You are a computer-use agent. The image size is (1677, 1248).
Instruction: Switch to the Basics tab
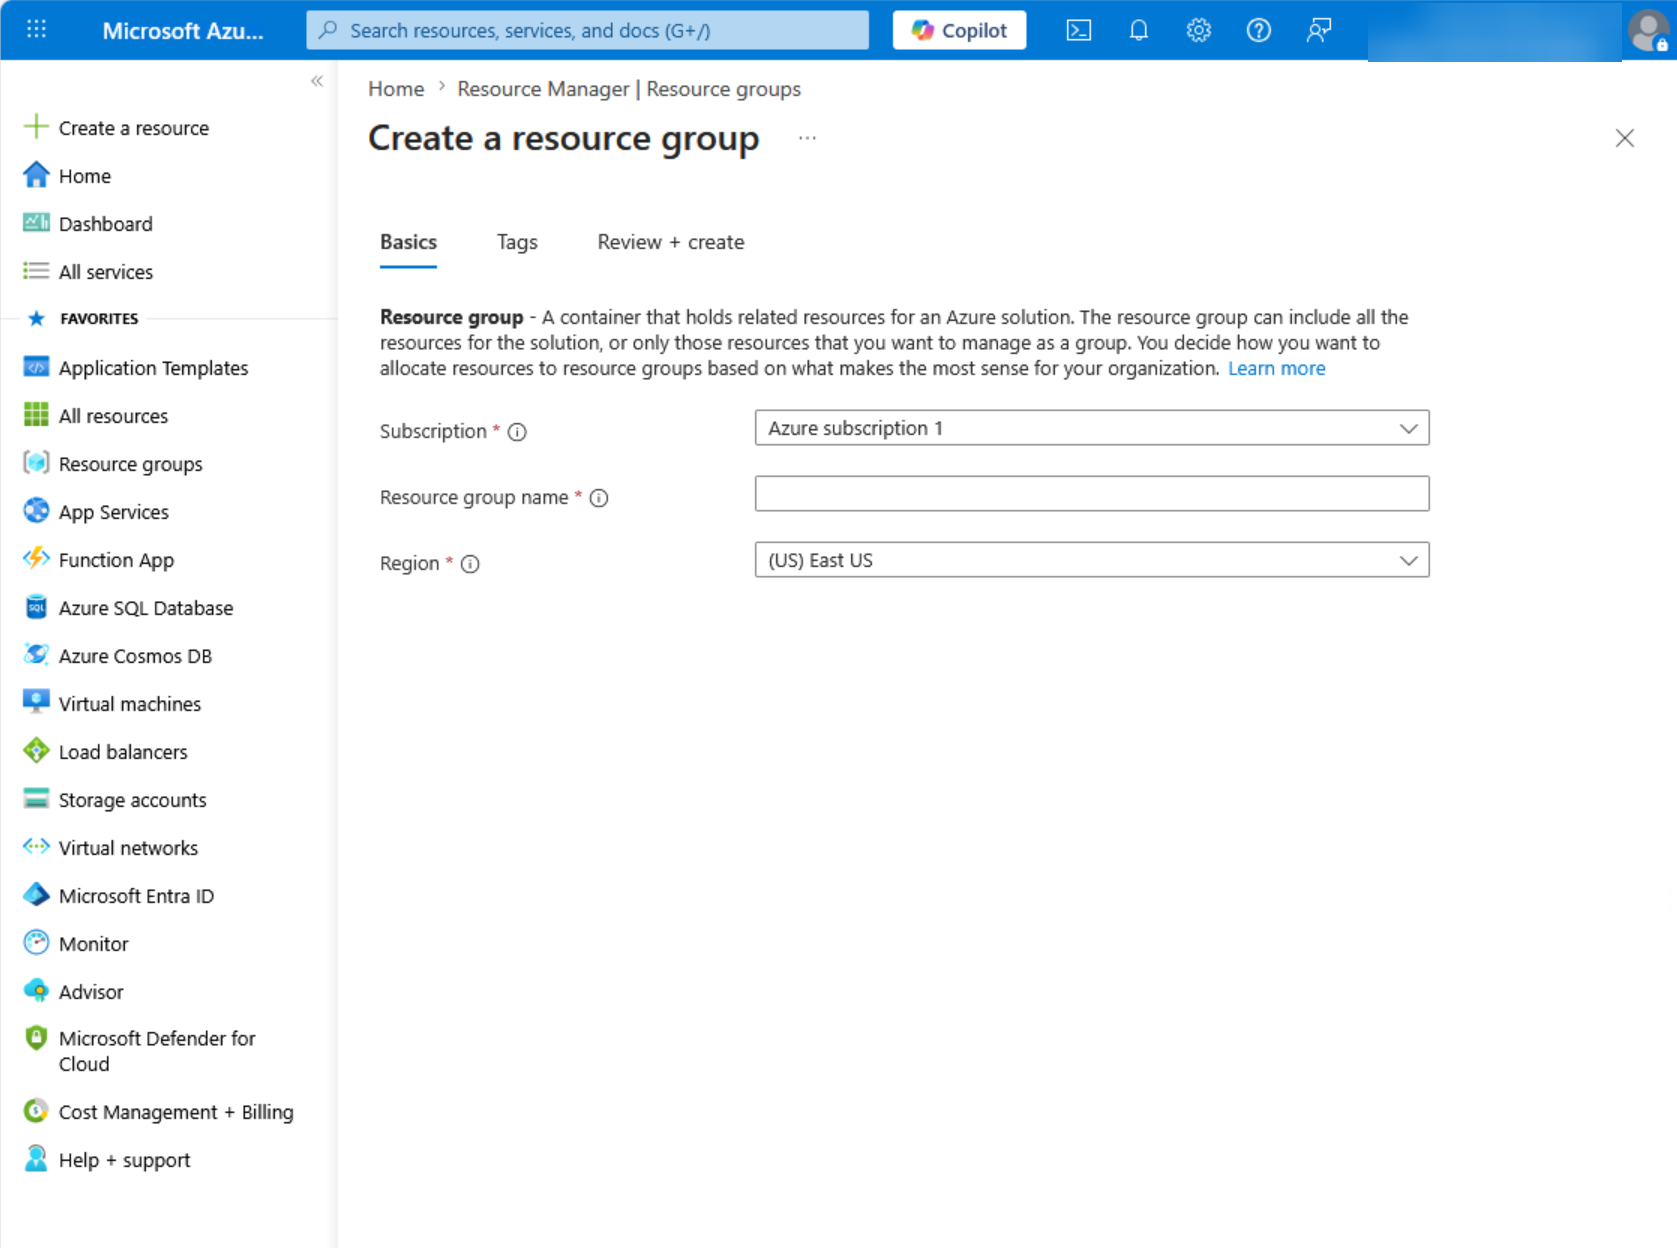408,242
